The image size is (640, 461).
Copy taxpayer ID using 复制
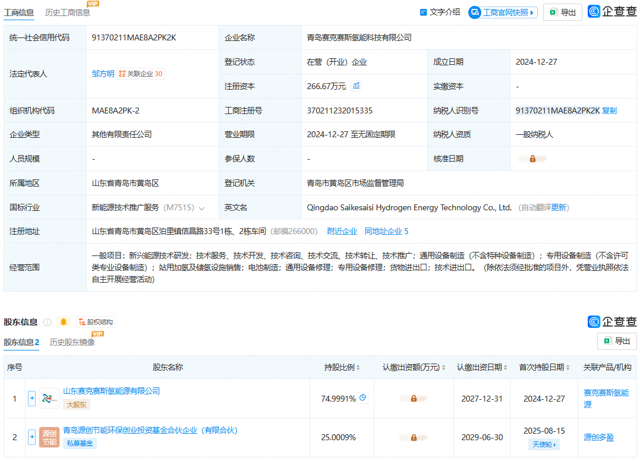coord(610,110)
